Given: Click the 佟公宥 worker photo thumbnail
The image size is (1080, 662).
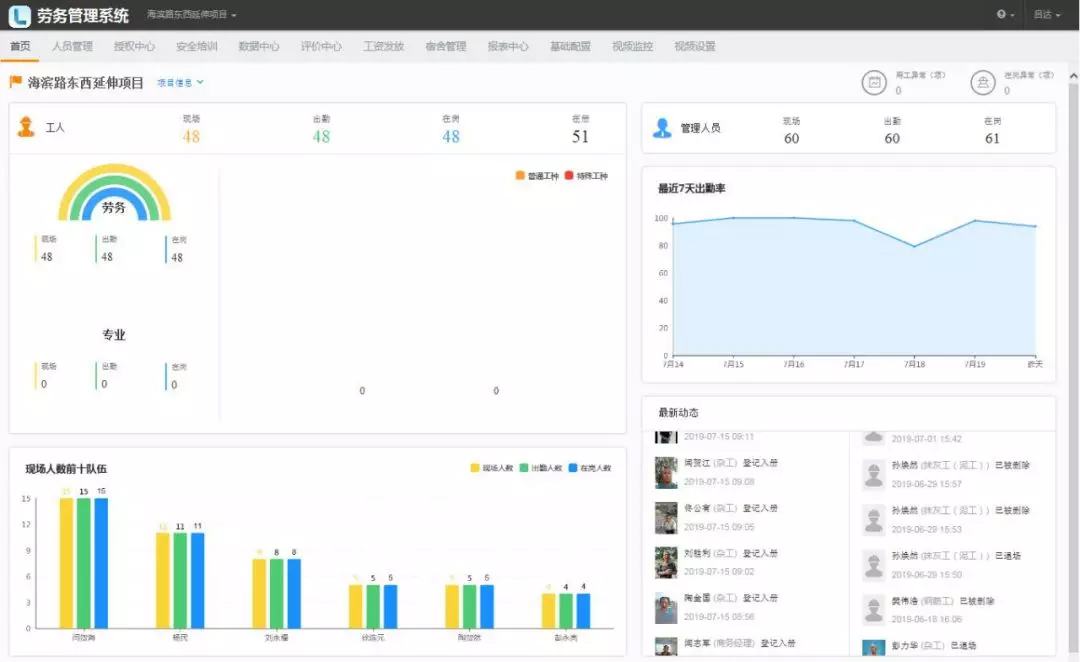Looking at the screenshot, I should pos(666,517).
